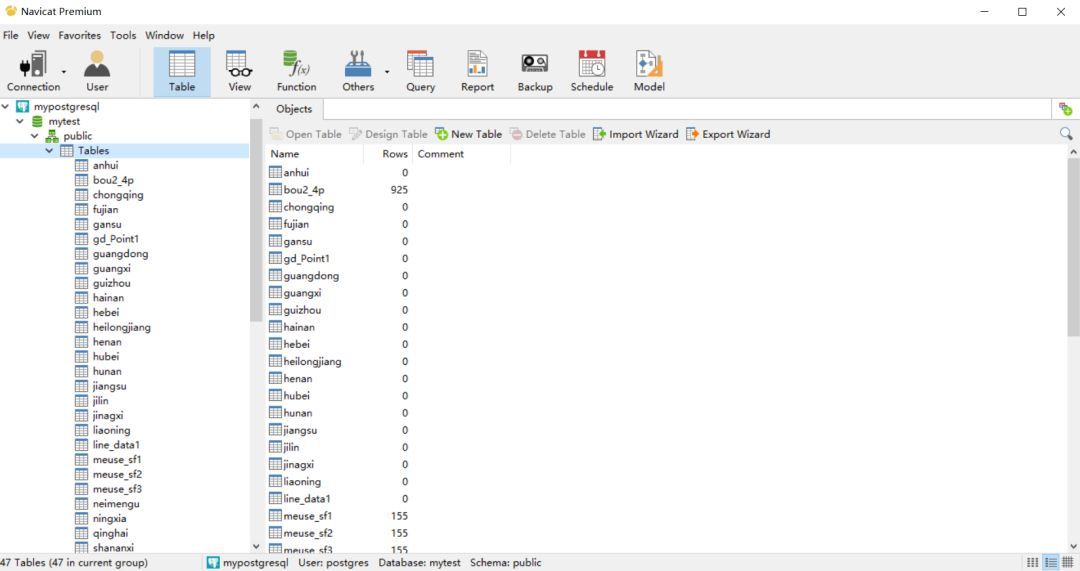Open the Function toolbar icon
This screenshot has width=1080, height=571.
click(296, 72)
